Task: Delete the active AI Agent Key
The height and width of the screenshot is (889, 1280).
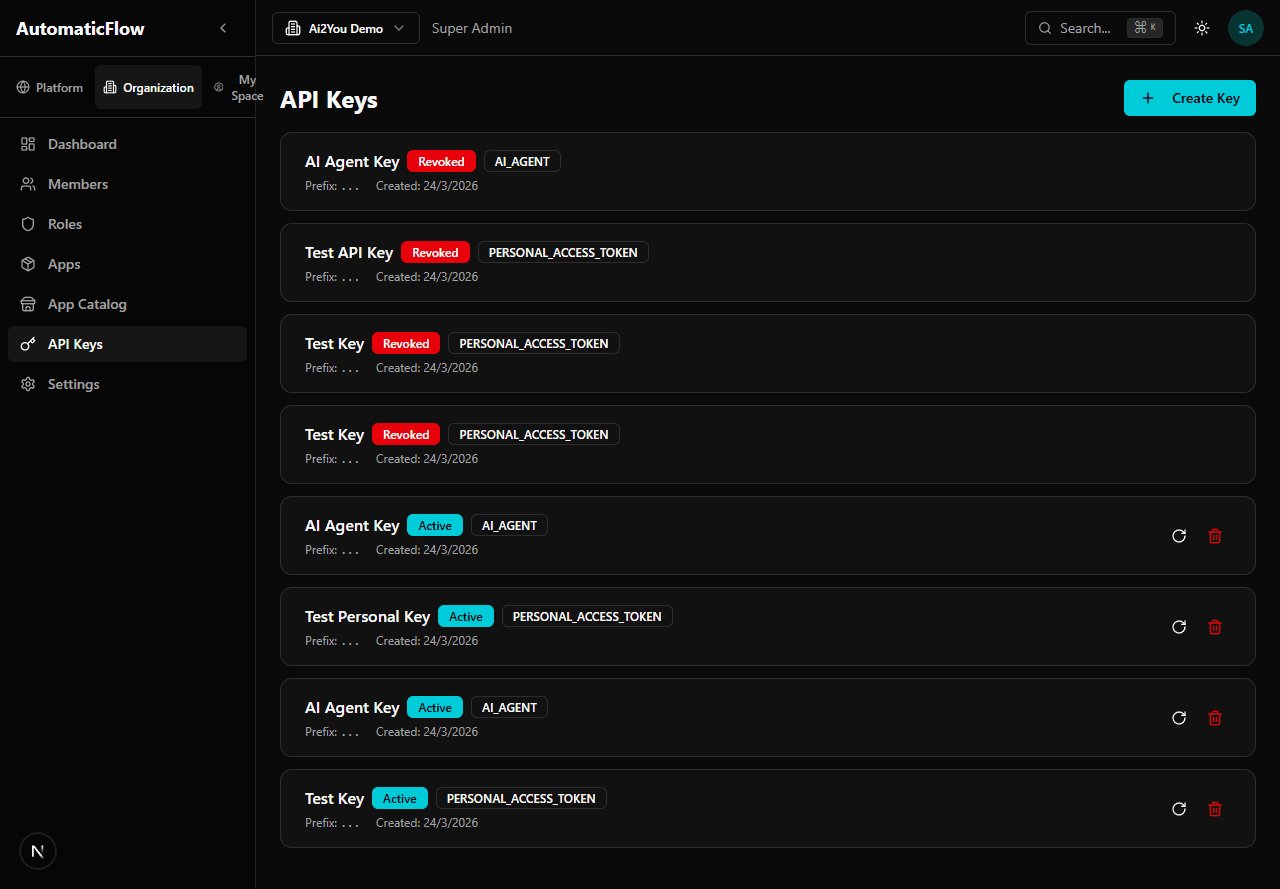Action: (x=1215, y=536)
